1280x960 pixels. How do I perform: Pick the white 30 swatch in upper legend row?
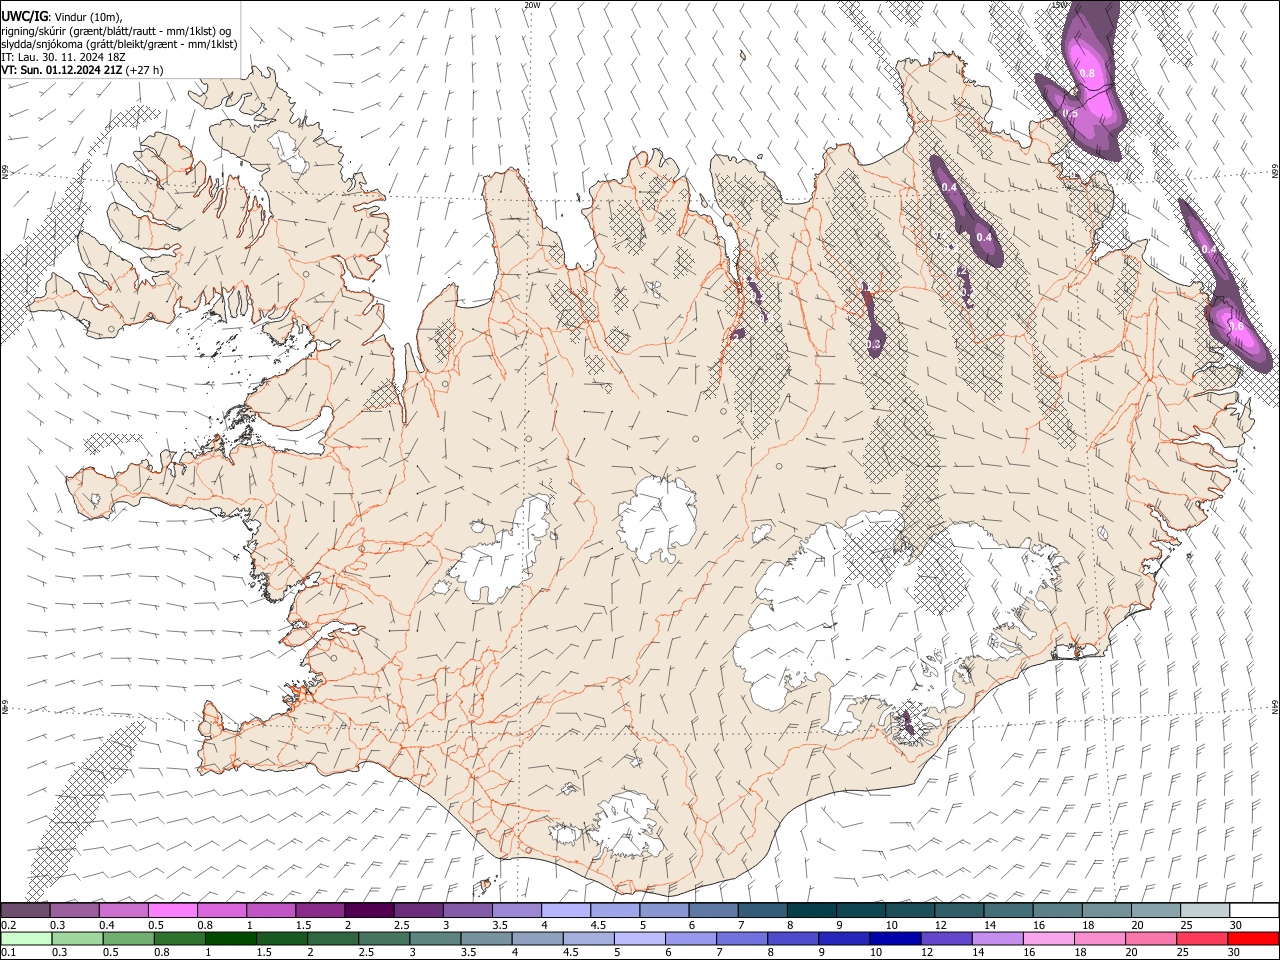[1254, 910]
